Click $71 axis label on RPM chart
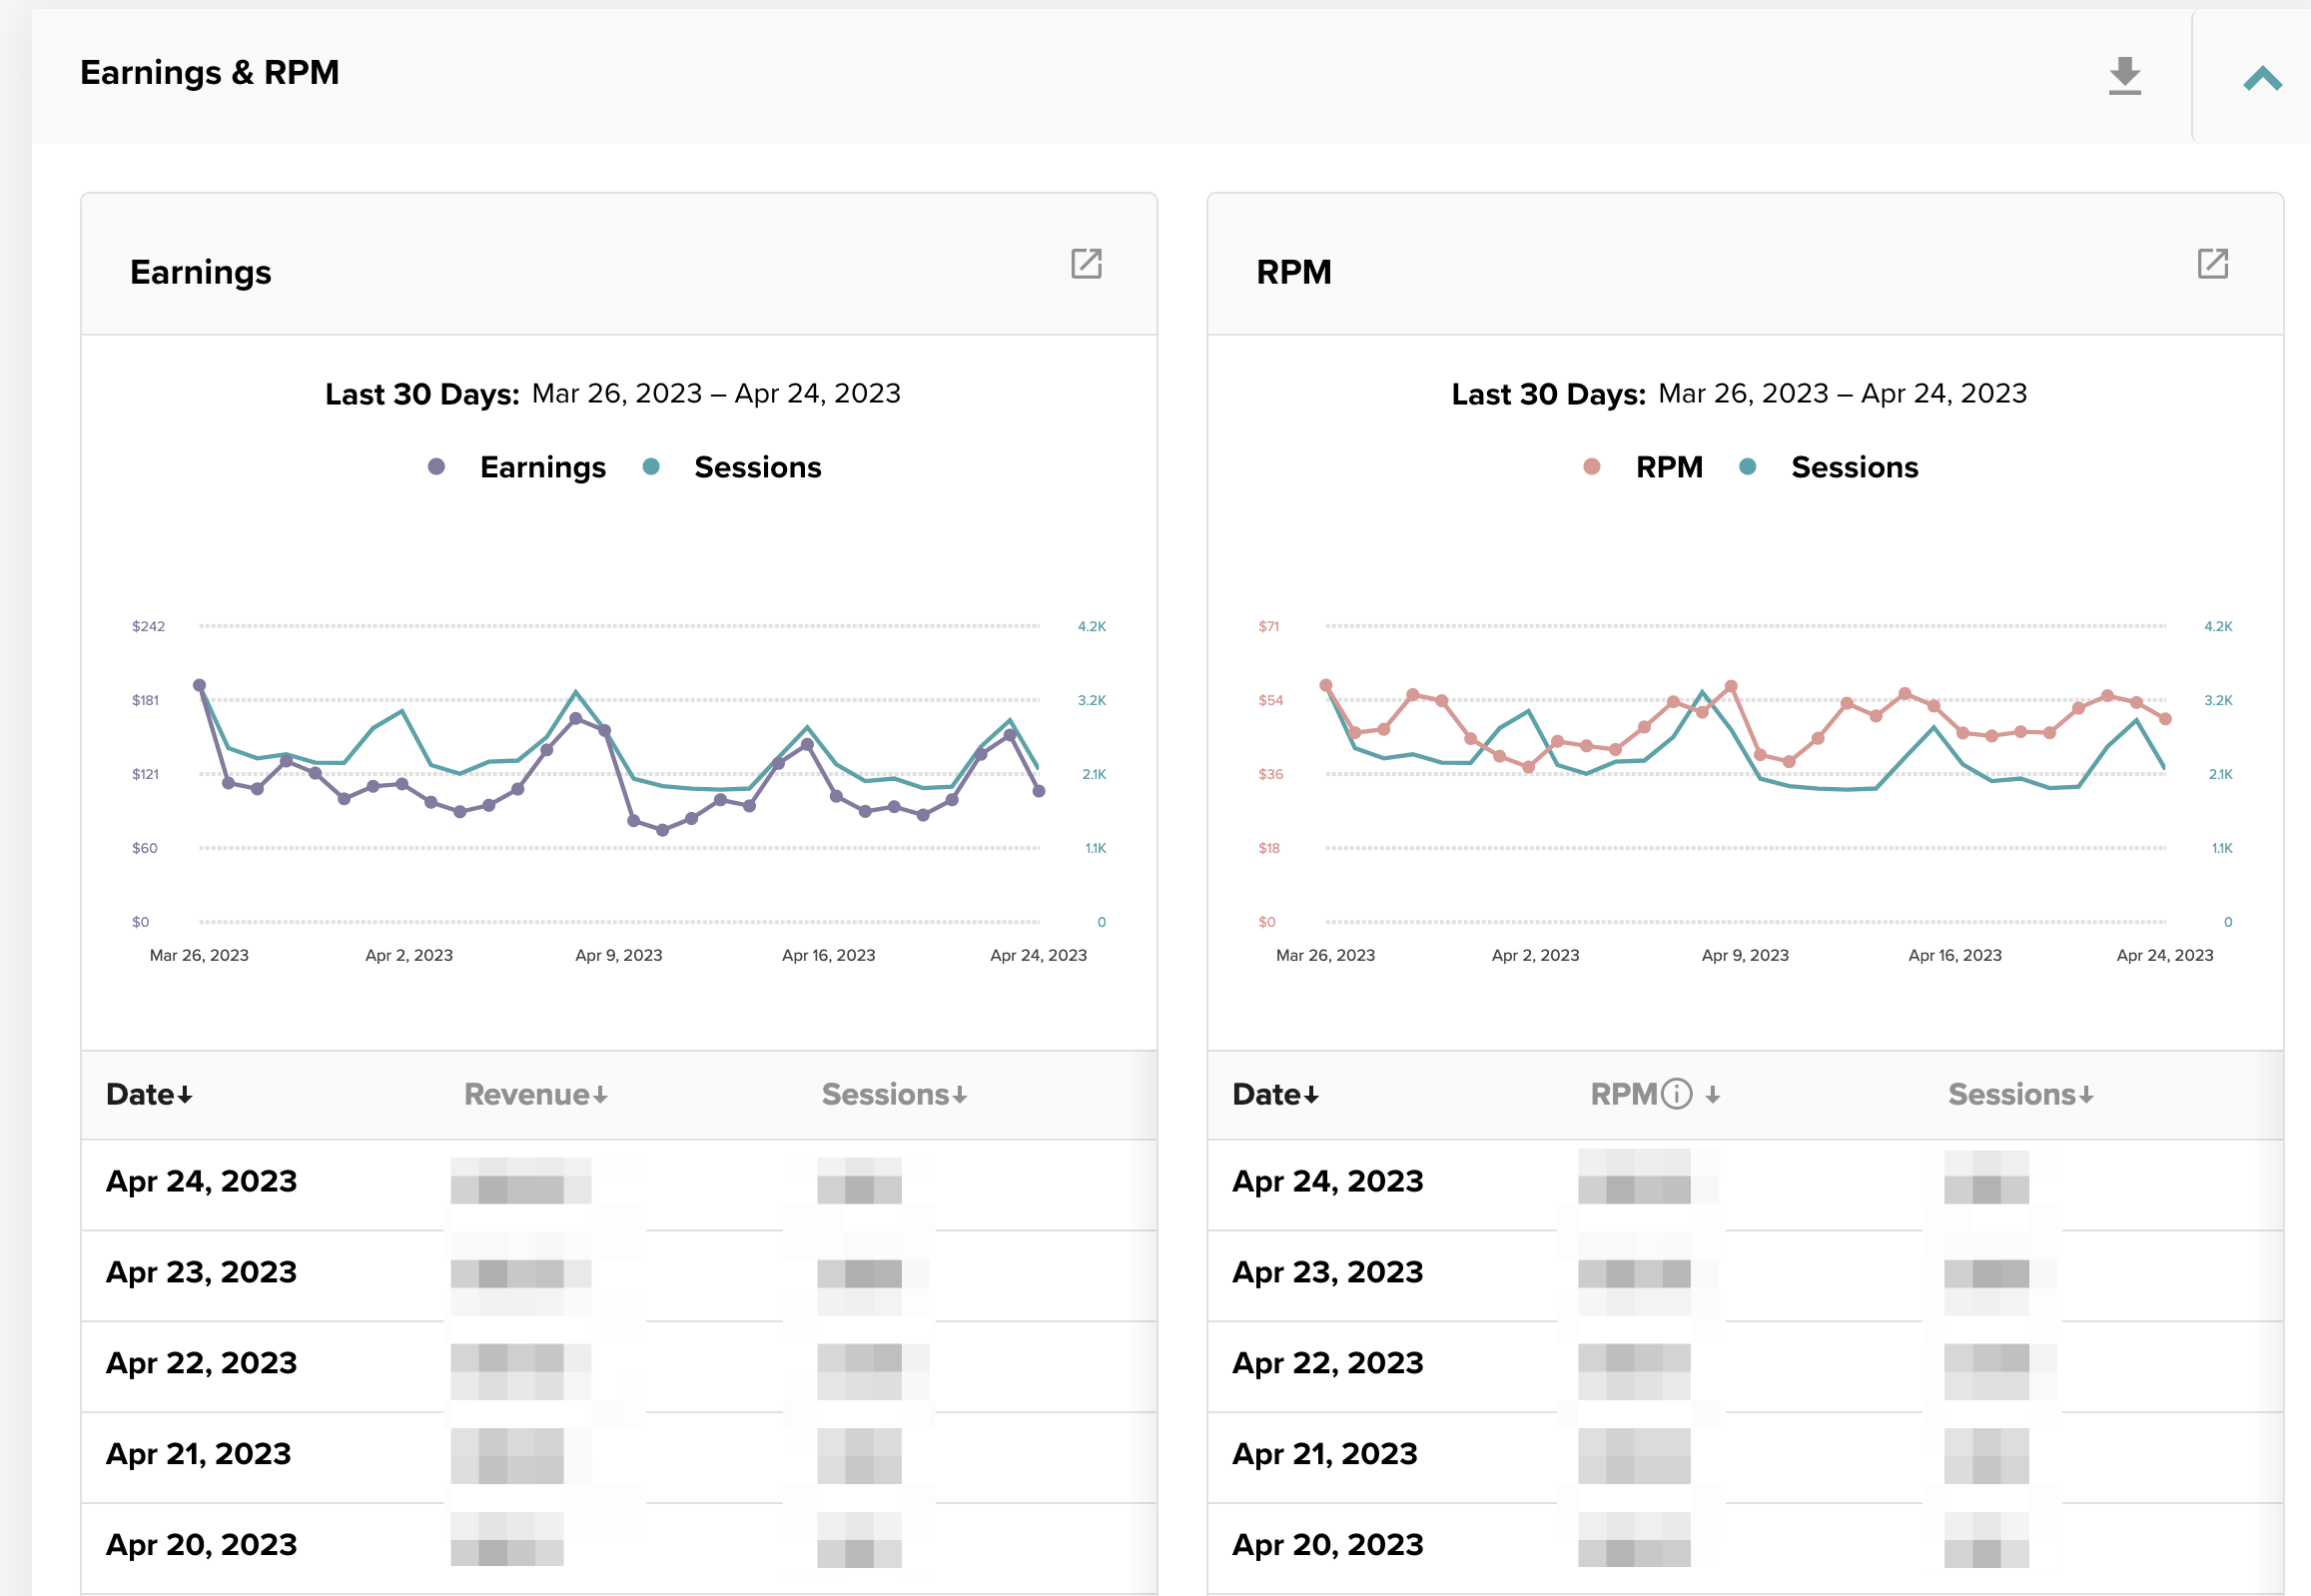This screenshot has width=2311, height=1596. [1268, 626]
